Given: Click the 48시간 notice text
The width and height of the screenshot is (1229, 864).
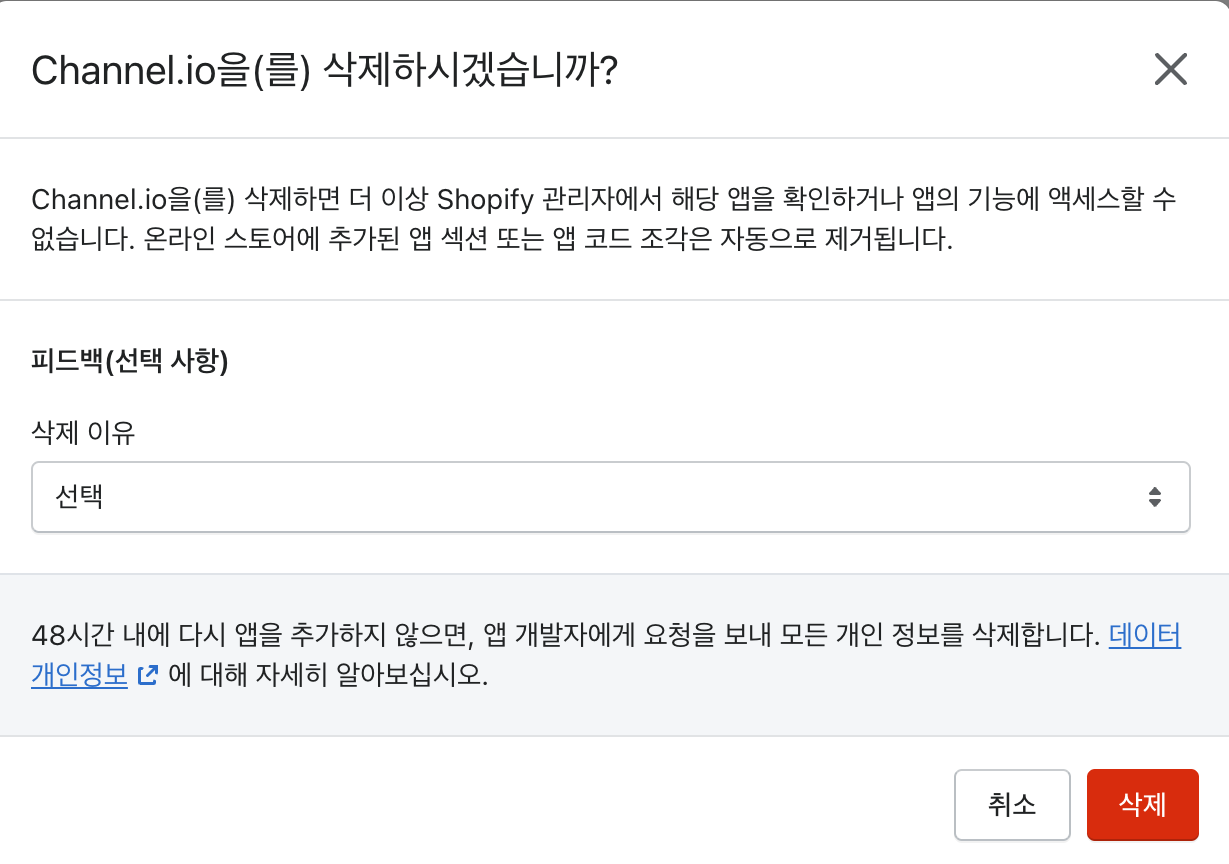Looking at the screenshot, I should coord(560,636).
